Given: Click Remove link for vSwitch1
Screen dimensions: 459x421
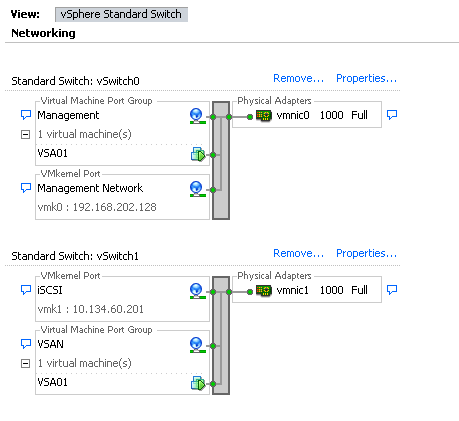Looking at the screenshot, I should (298, 253).
